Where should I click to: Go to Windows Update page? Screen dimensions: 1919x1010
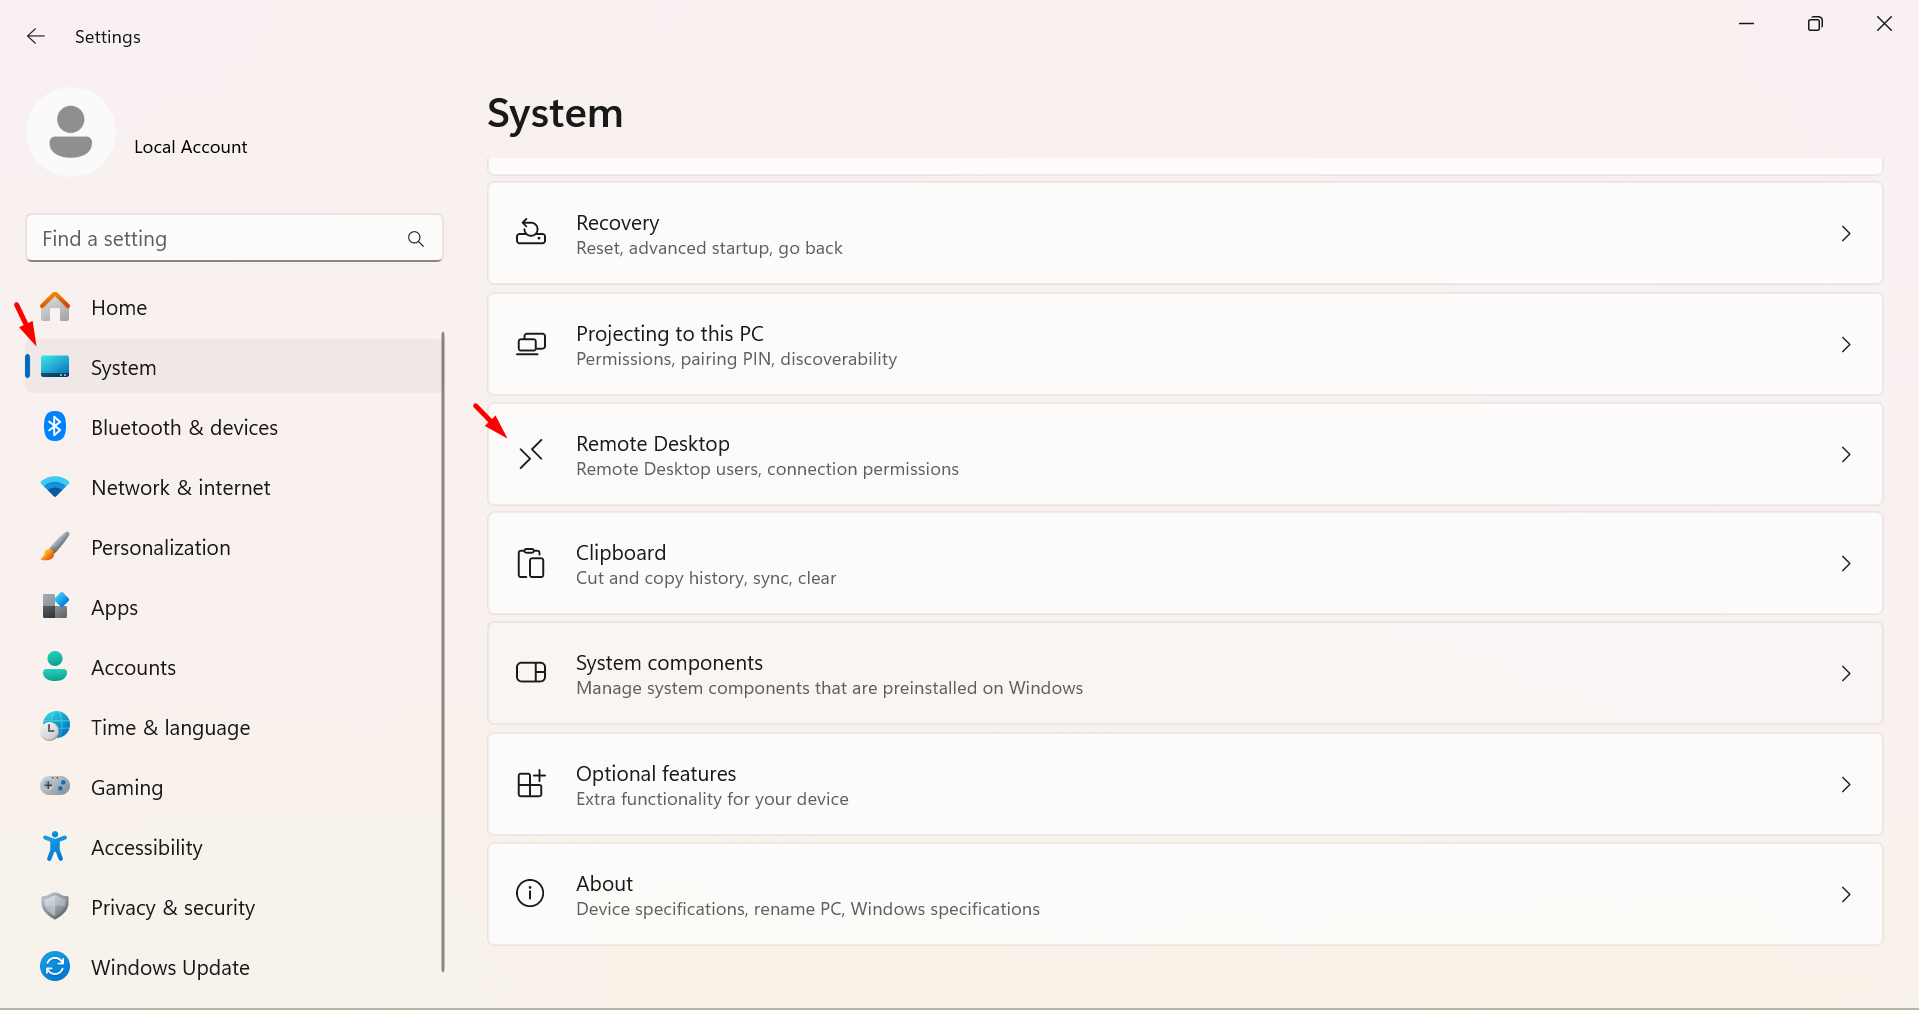click(x=170, y=968)
